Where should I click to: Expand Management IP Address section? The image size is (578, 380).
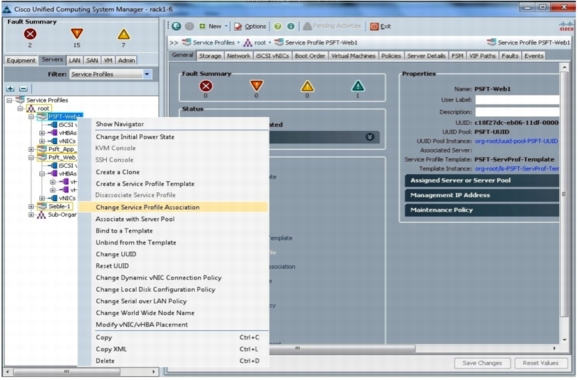click(482, 195)
